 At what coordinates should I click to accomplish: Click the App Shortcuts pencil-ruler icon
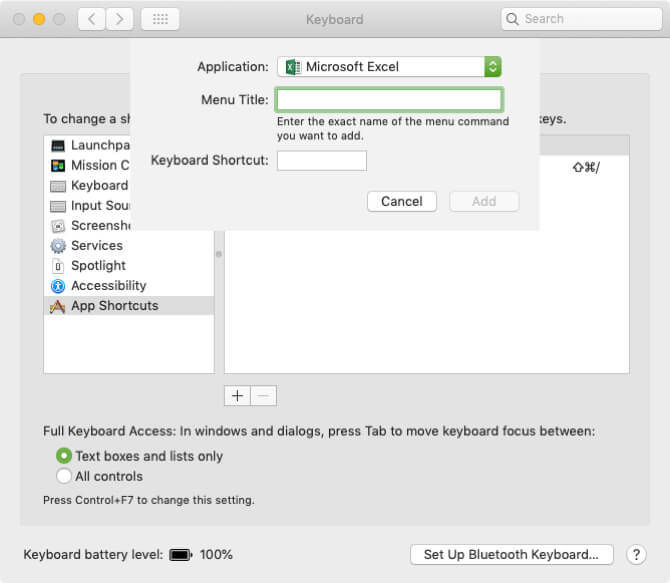pos(57,306)
